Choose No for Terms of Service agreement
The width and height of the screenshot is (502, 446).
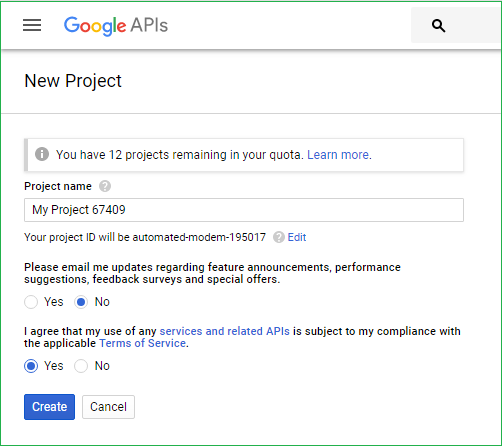tap(81, 366)
